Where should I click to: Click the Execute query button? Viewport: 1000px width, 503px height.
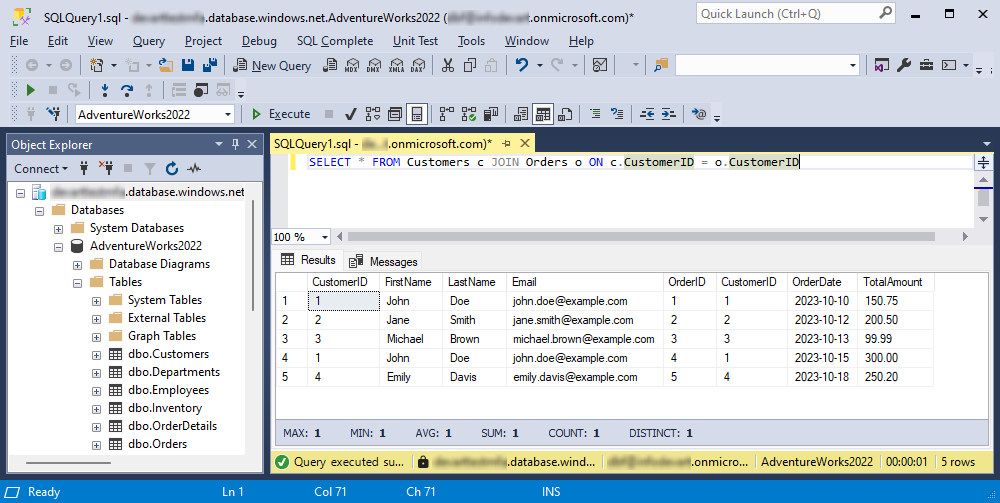click(x=281, y=114)
